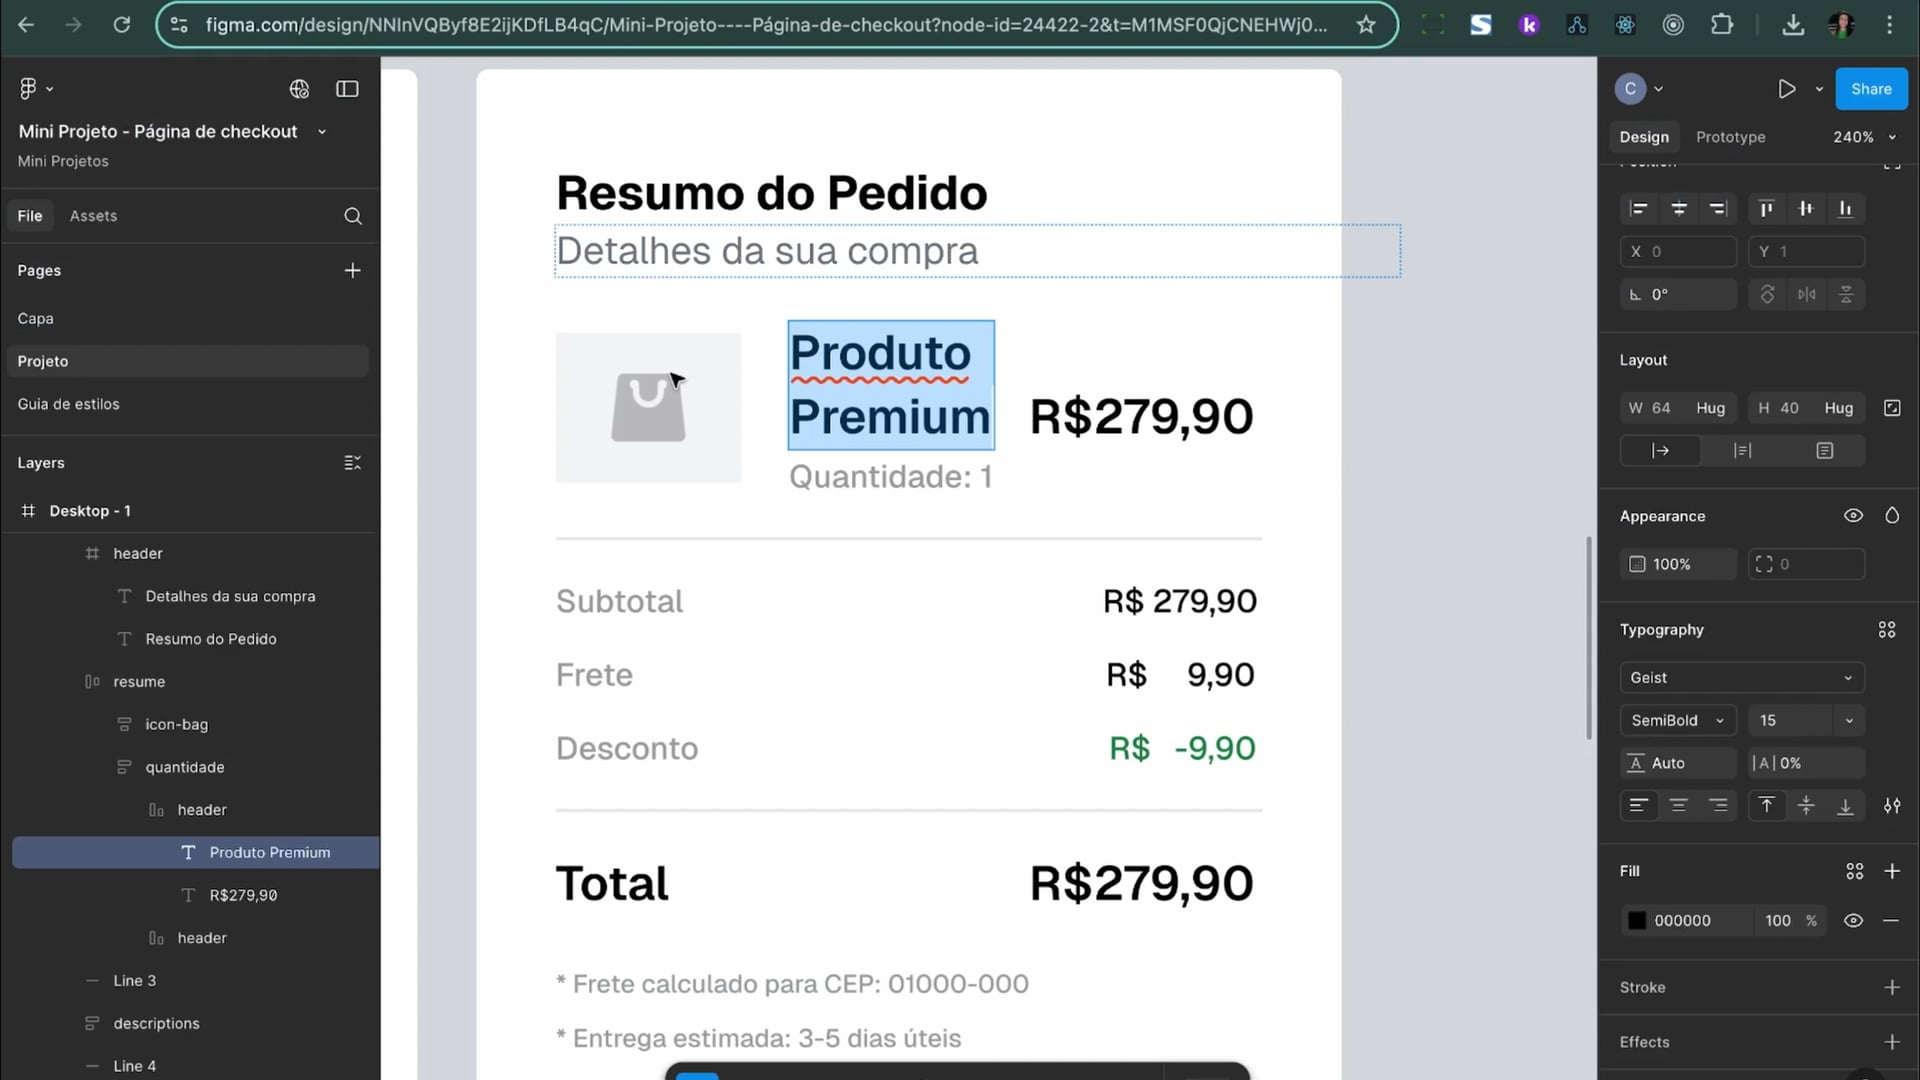
Task: Click the present play icon
Action: click(x=1786, y=89)
